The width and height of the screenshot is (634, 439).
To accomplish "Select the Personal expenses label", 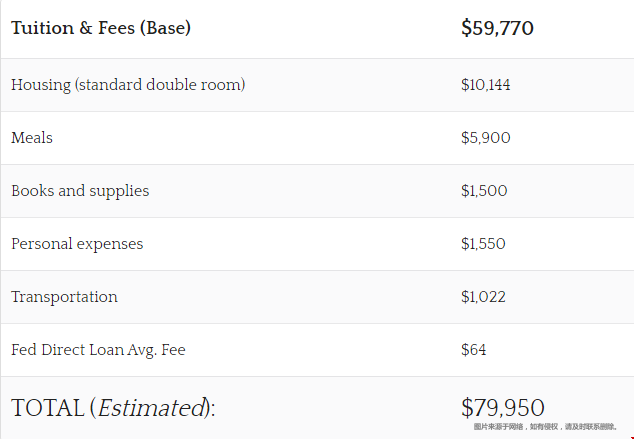I will pyautogui.click(x=77, y=244).
